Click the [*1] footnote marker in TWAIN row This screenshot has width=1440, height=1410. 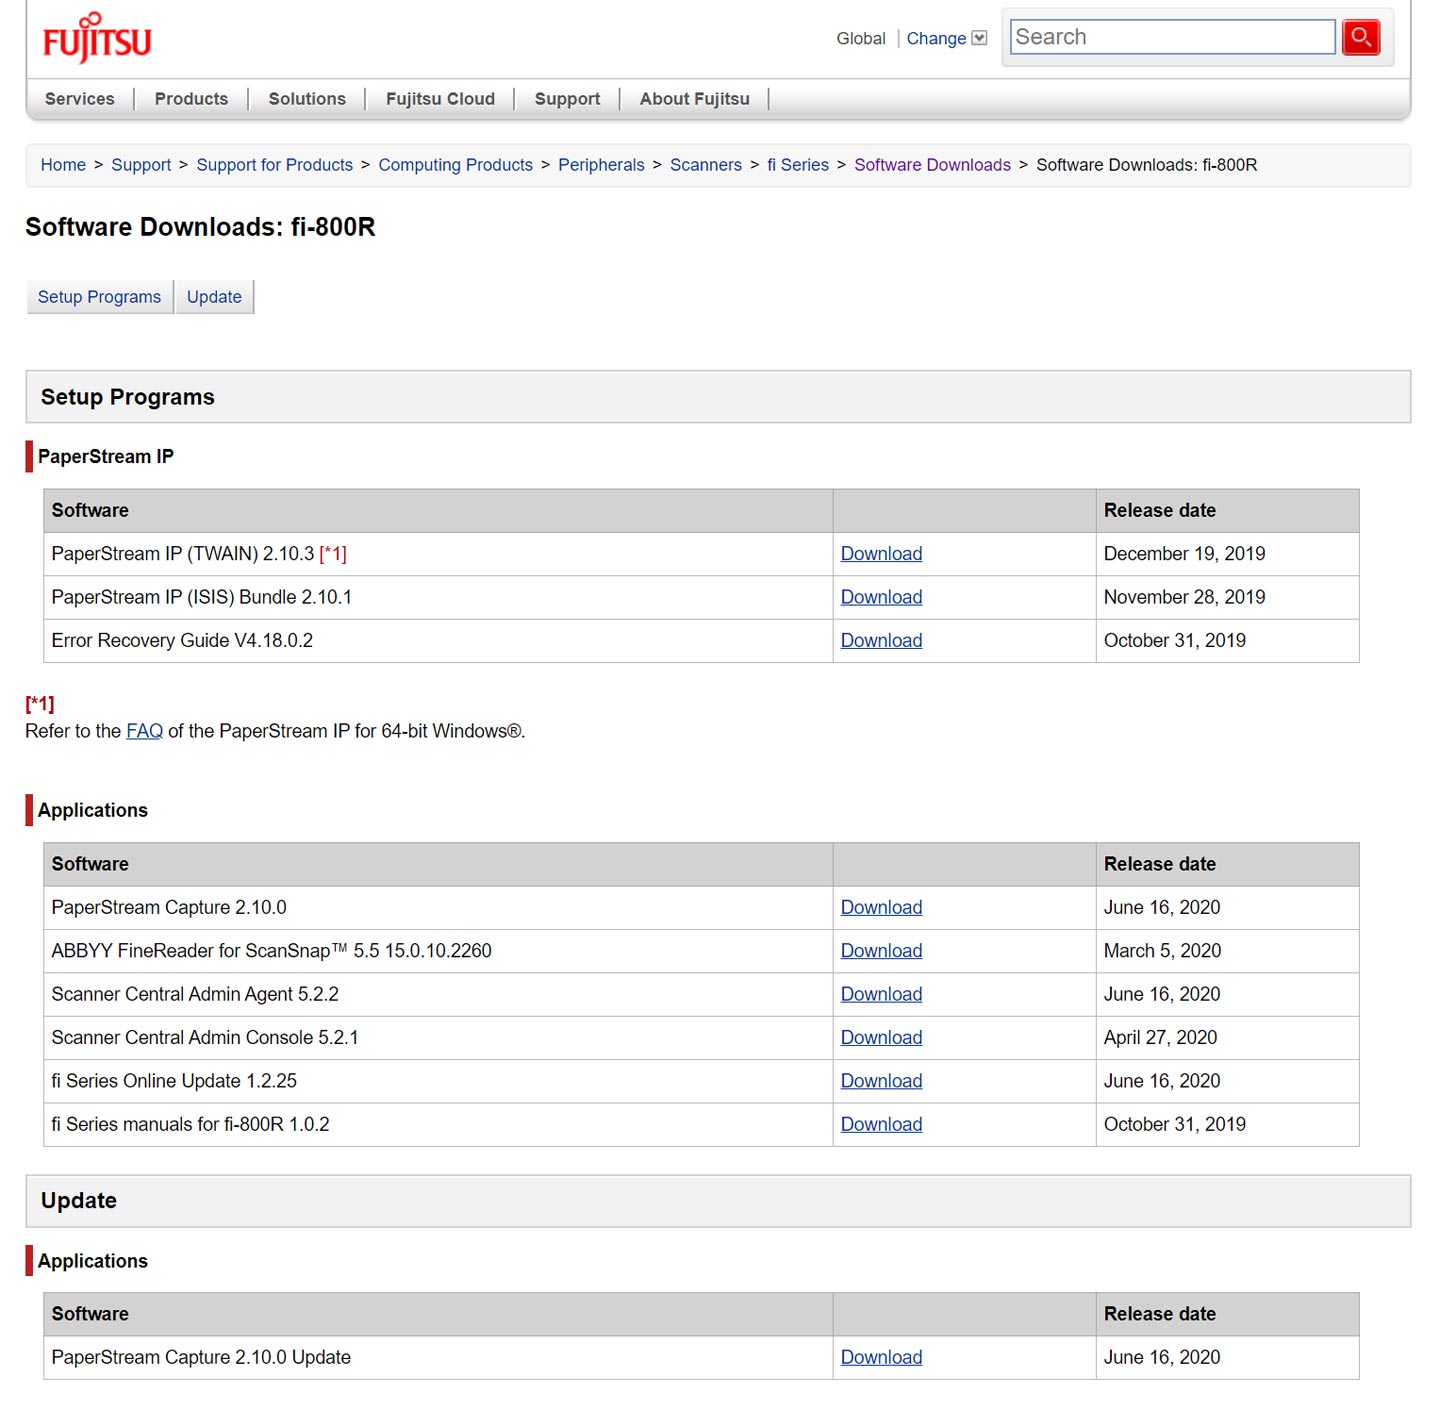coord(333,554)
